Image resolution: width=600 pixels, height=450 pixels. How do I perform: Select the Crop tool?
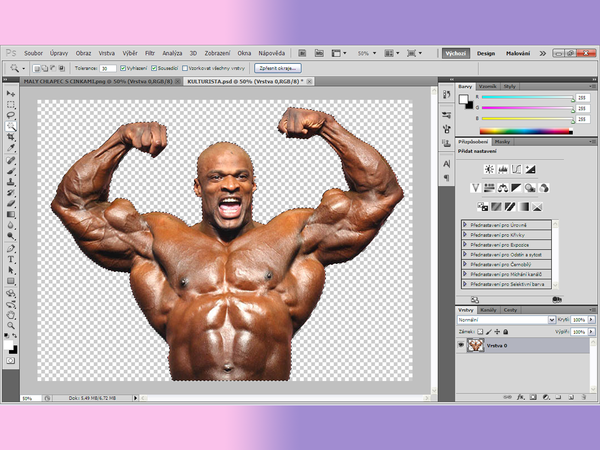[x=11, y=138]
